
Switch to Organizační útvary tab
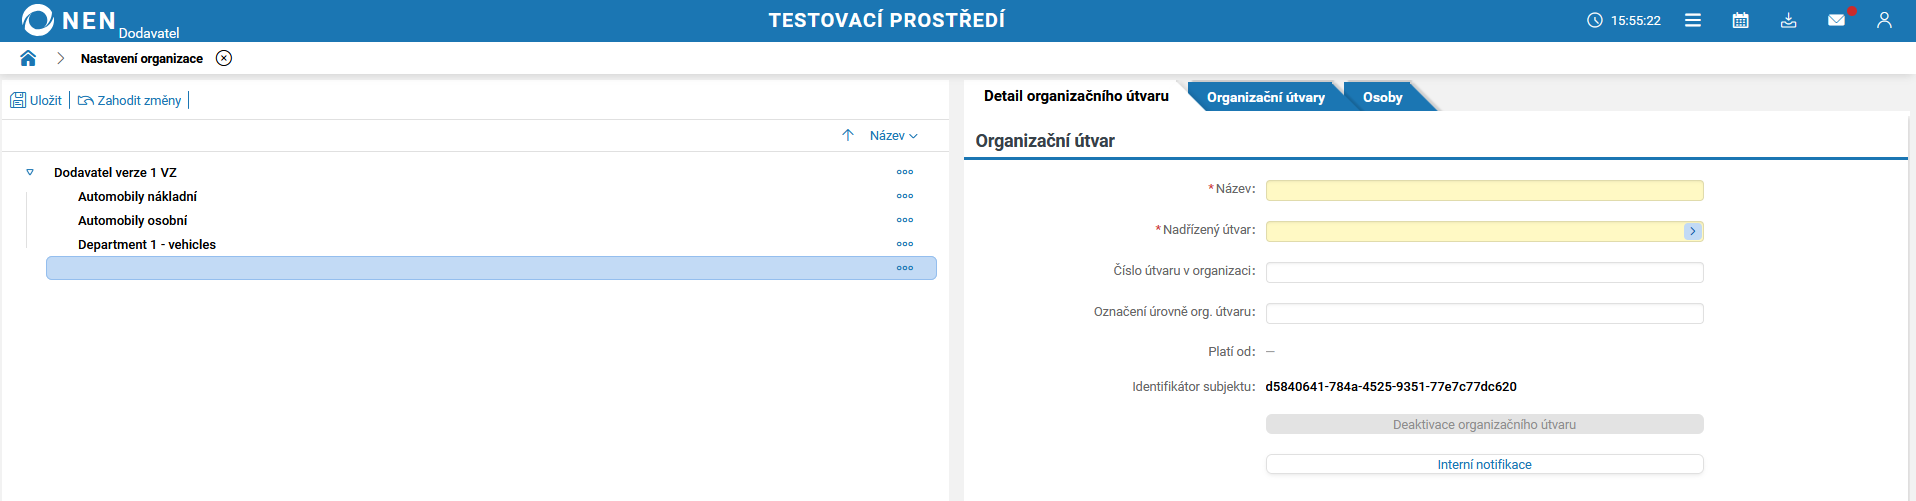[x=1265, y=97]
